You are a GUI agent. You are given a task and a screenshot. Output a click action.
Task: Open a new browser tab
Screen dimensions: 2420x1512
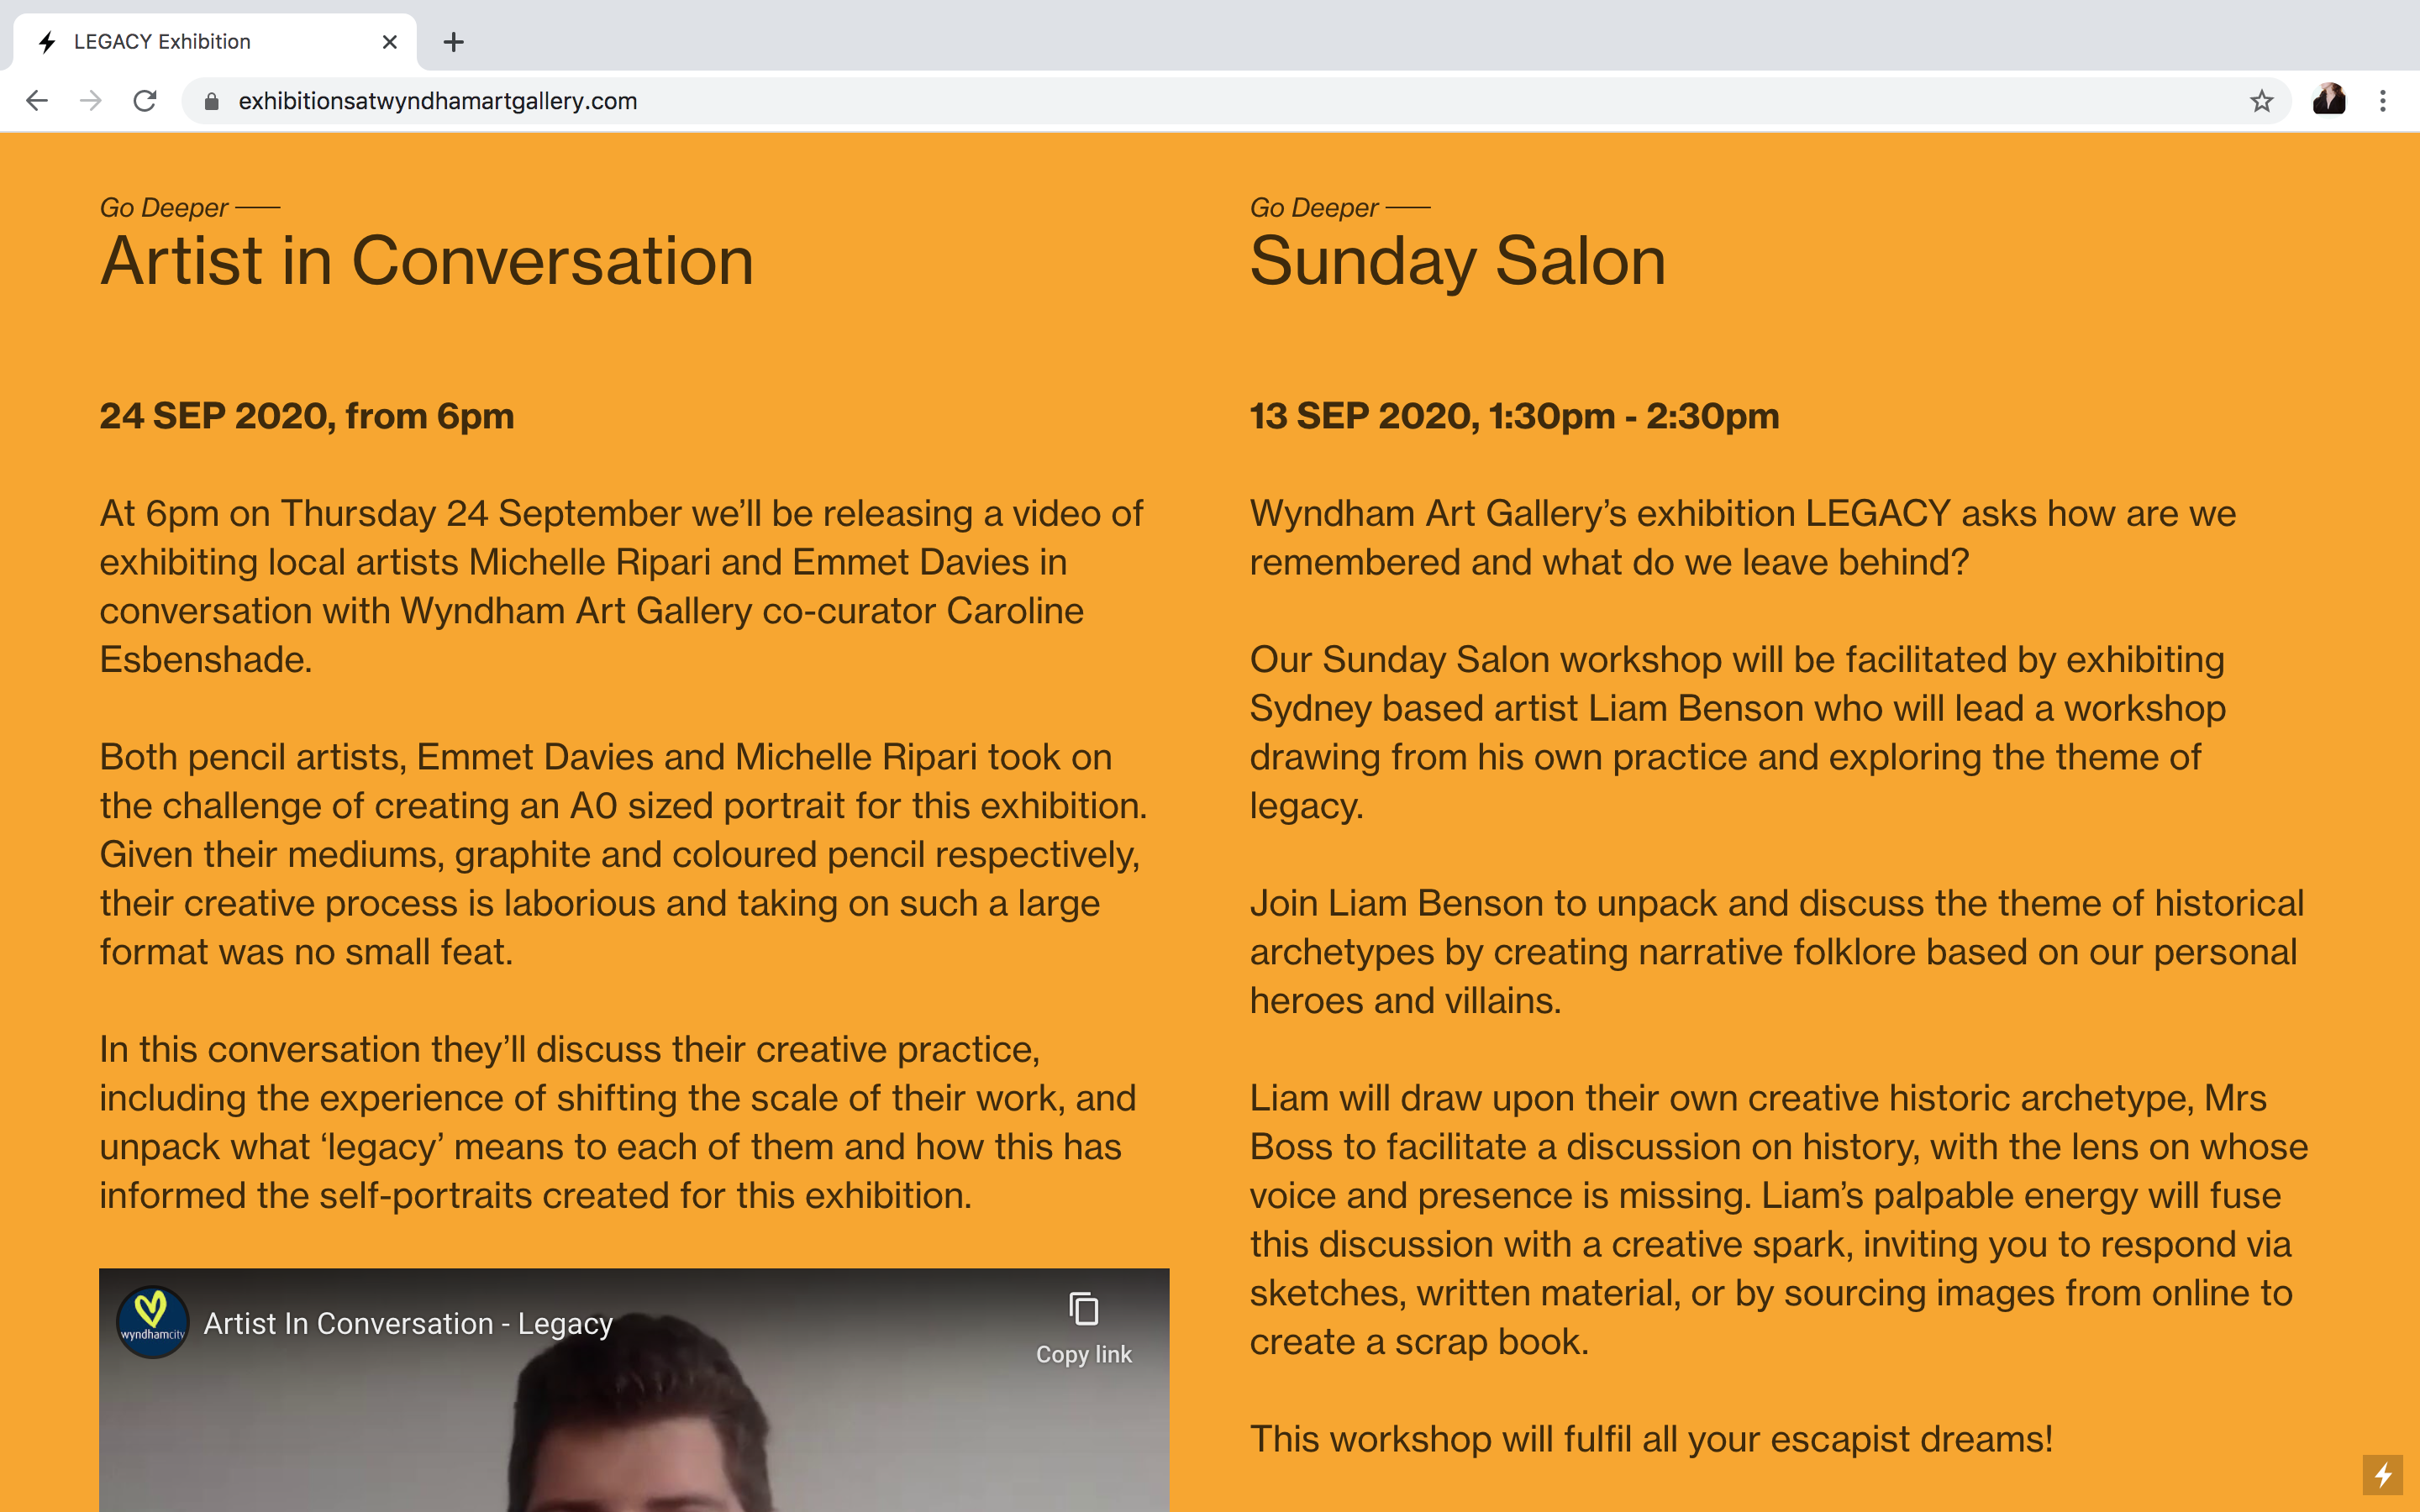tap(454, 42)
